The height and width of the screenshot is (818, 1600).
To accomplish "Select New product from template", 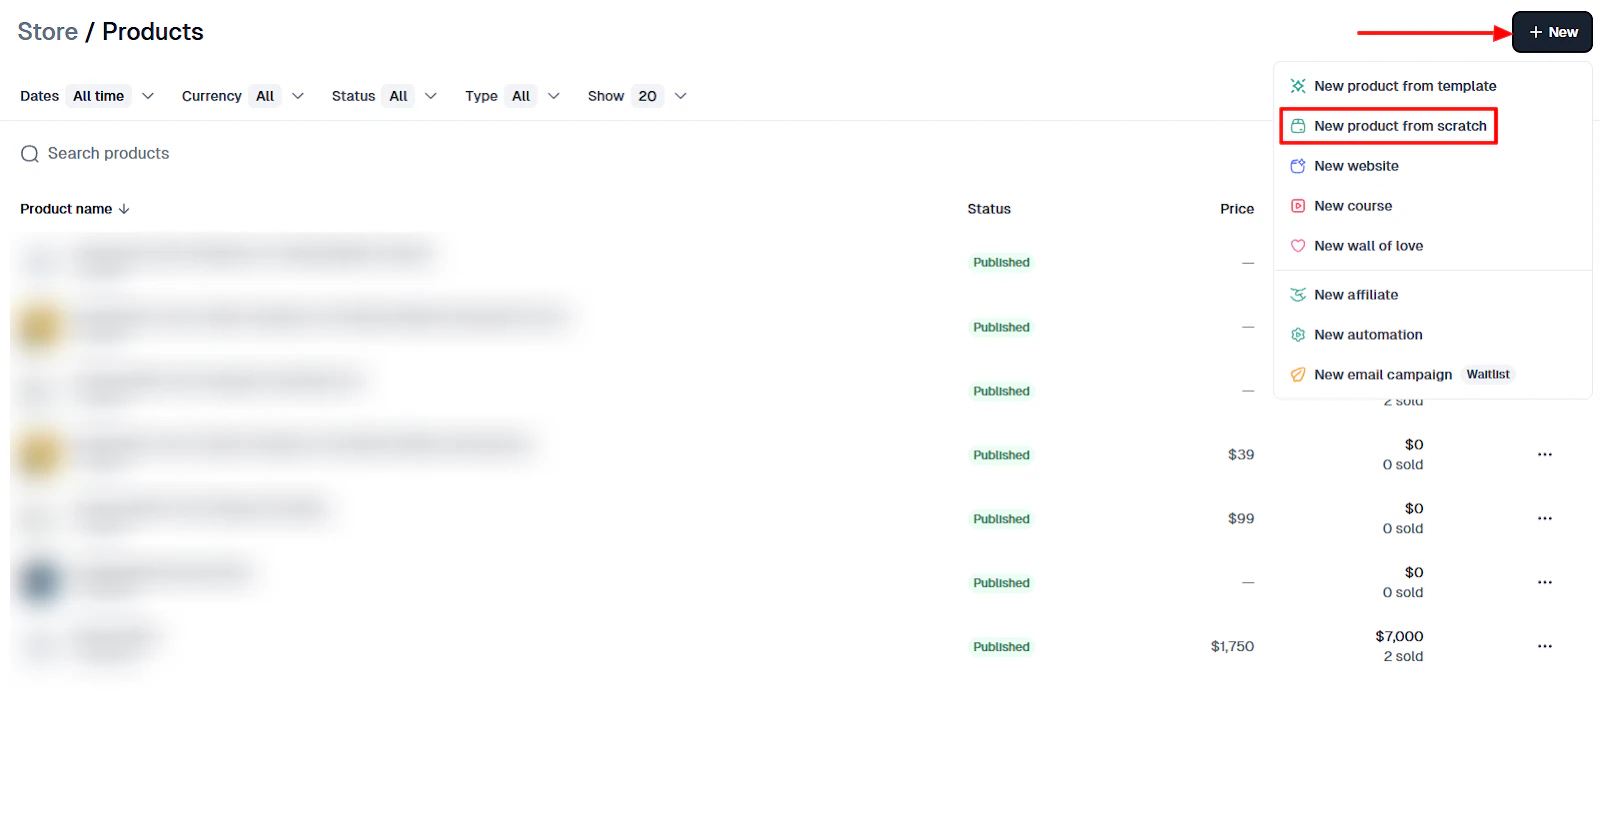I will pyautogui.click(x=1433, y=86).
